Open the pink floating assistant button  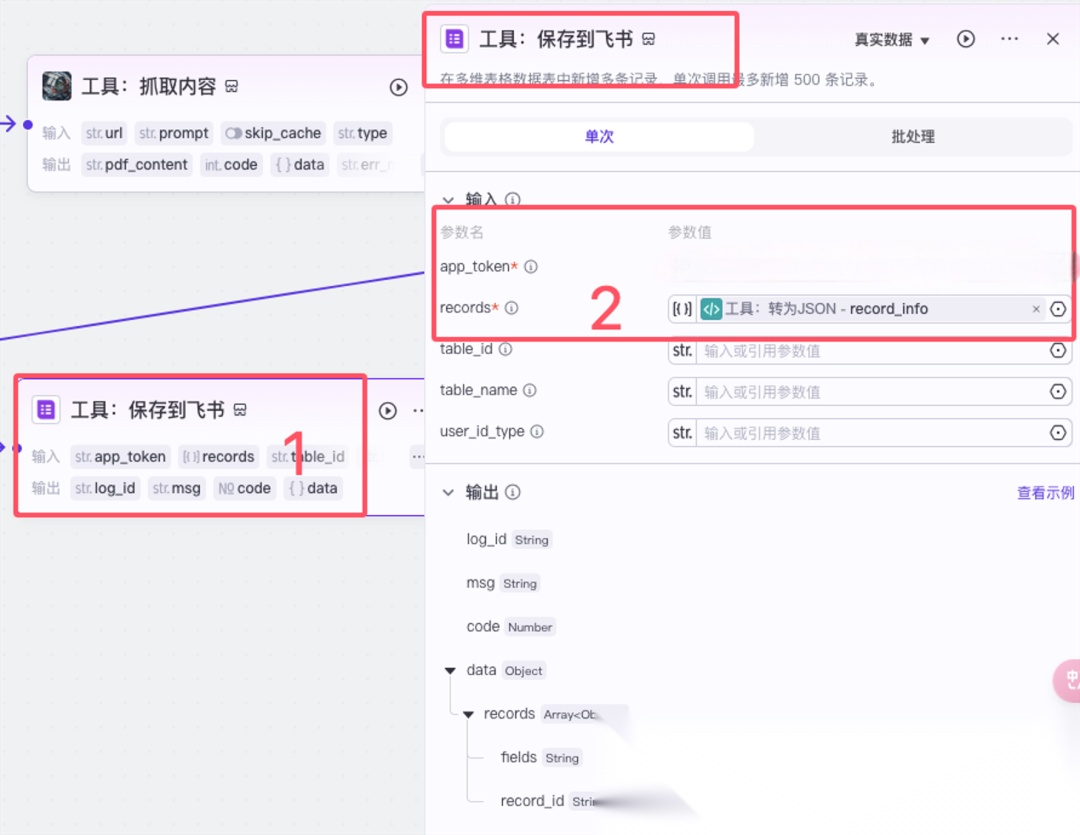(1068, 681)
